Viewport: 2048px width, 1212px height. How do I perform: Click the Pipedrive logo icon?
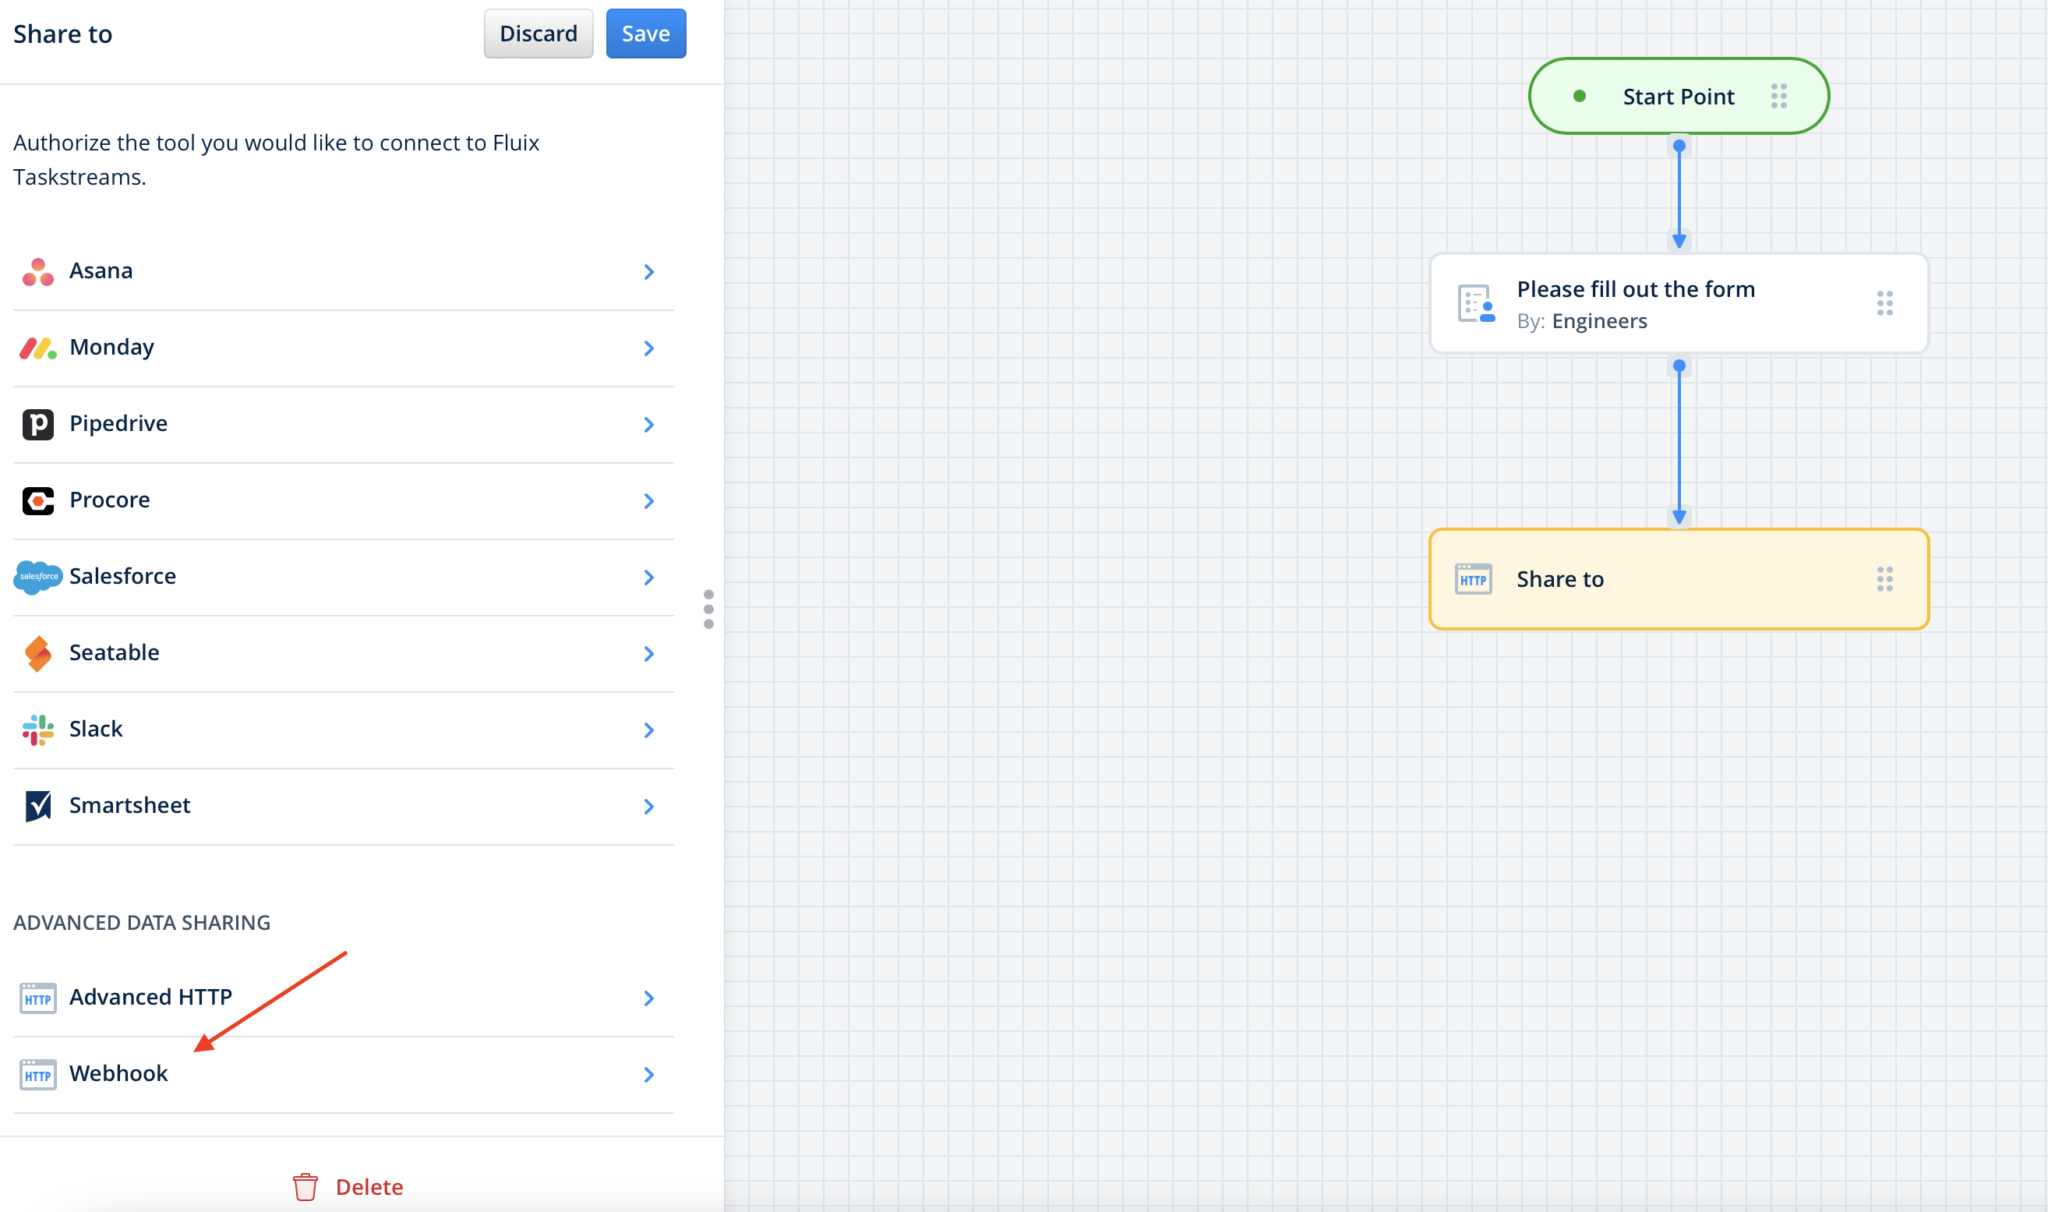point(38,424)
